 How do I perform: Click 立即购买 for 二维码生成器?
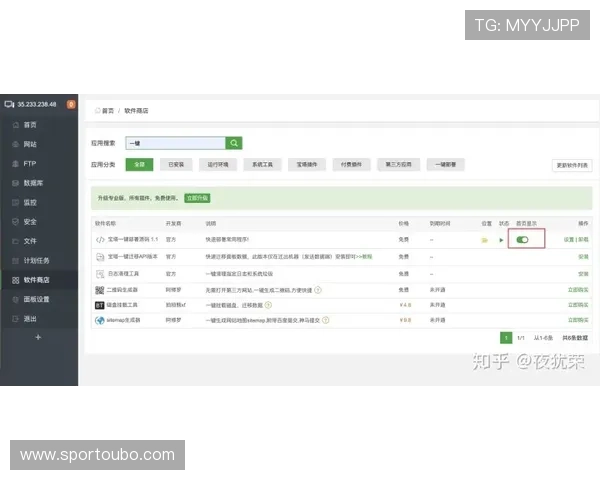pyautogui.click(x=578, y=290)
